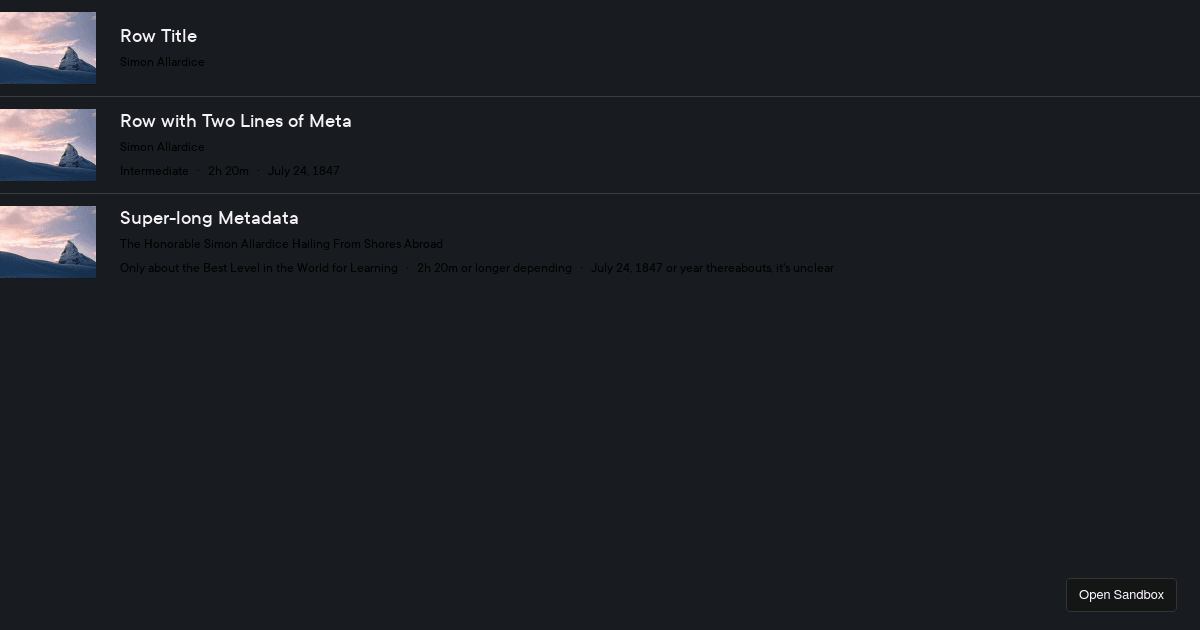Click the 2h 20m duration in second row
This screenshot has height=630, width=1200.
[x=228, y=171]
